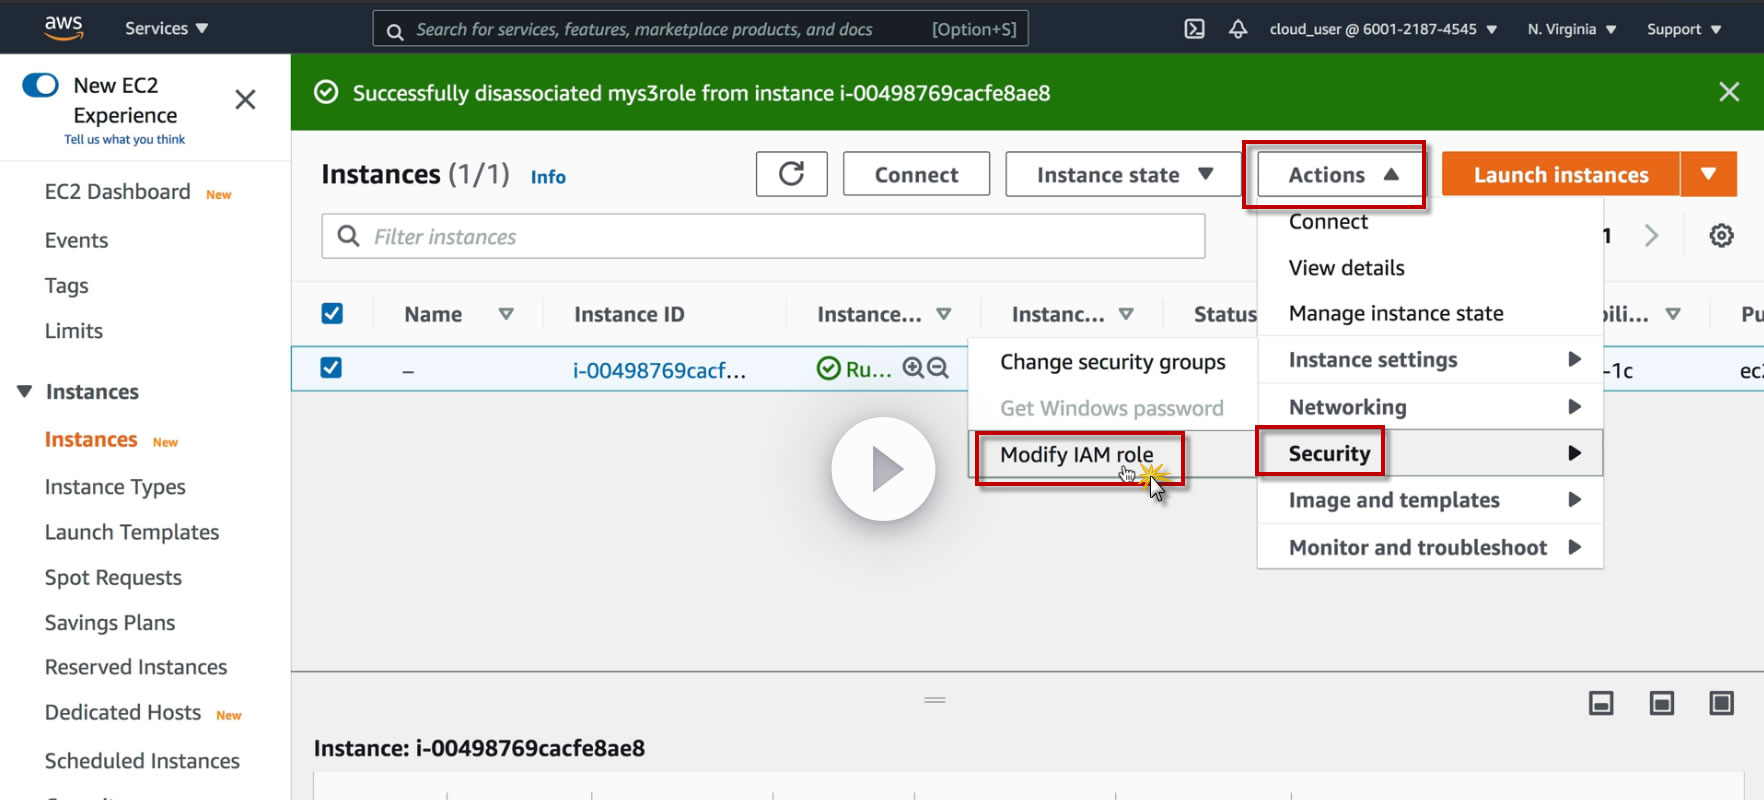The height and width of the screenshot is (800, 1764).
Task: Toggle the New EC2 Experience switch
Action: (41, 85)
